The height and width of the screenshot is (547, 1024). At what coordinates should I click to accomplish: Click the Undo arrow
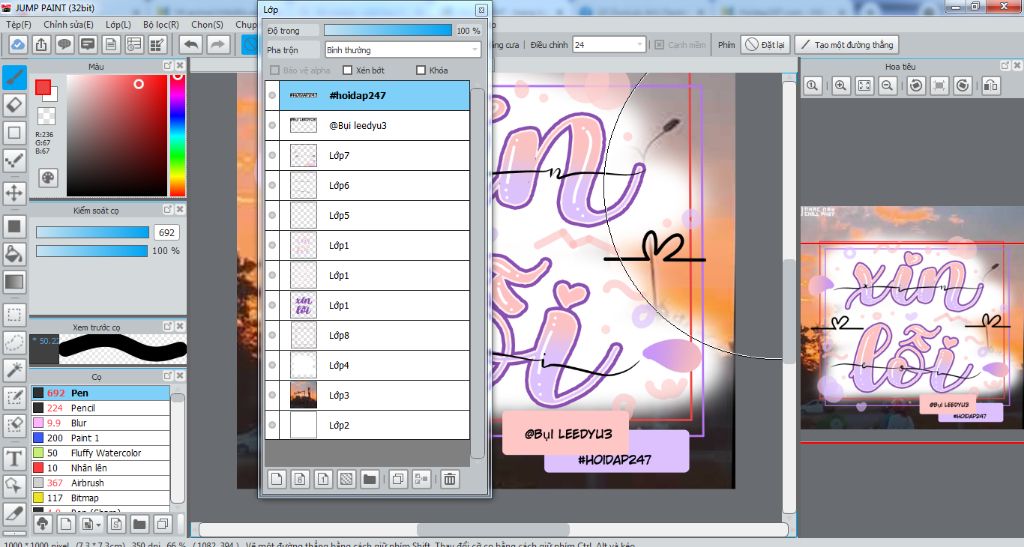coord(191,44)
